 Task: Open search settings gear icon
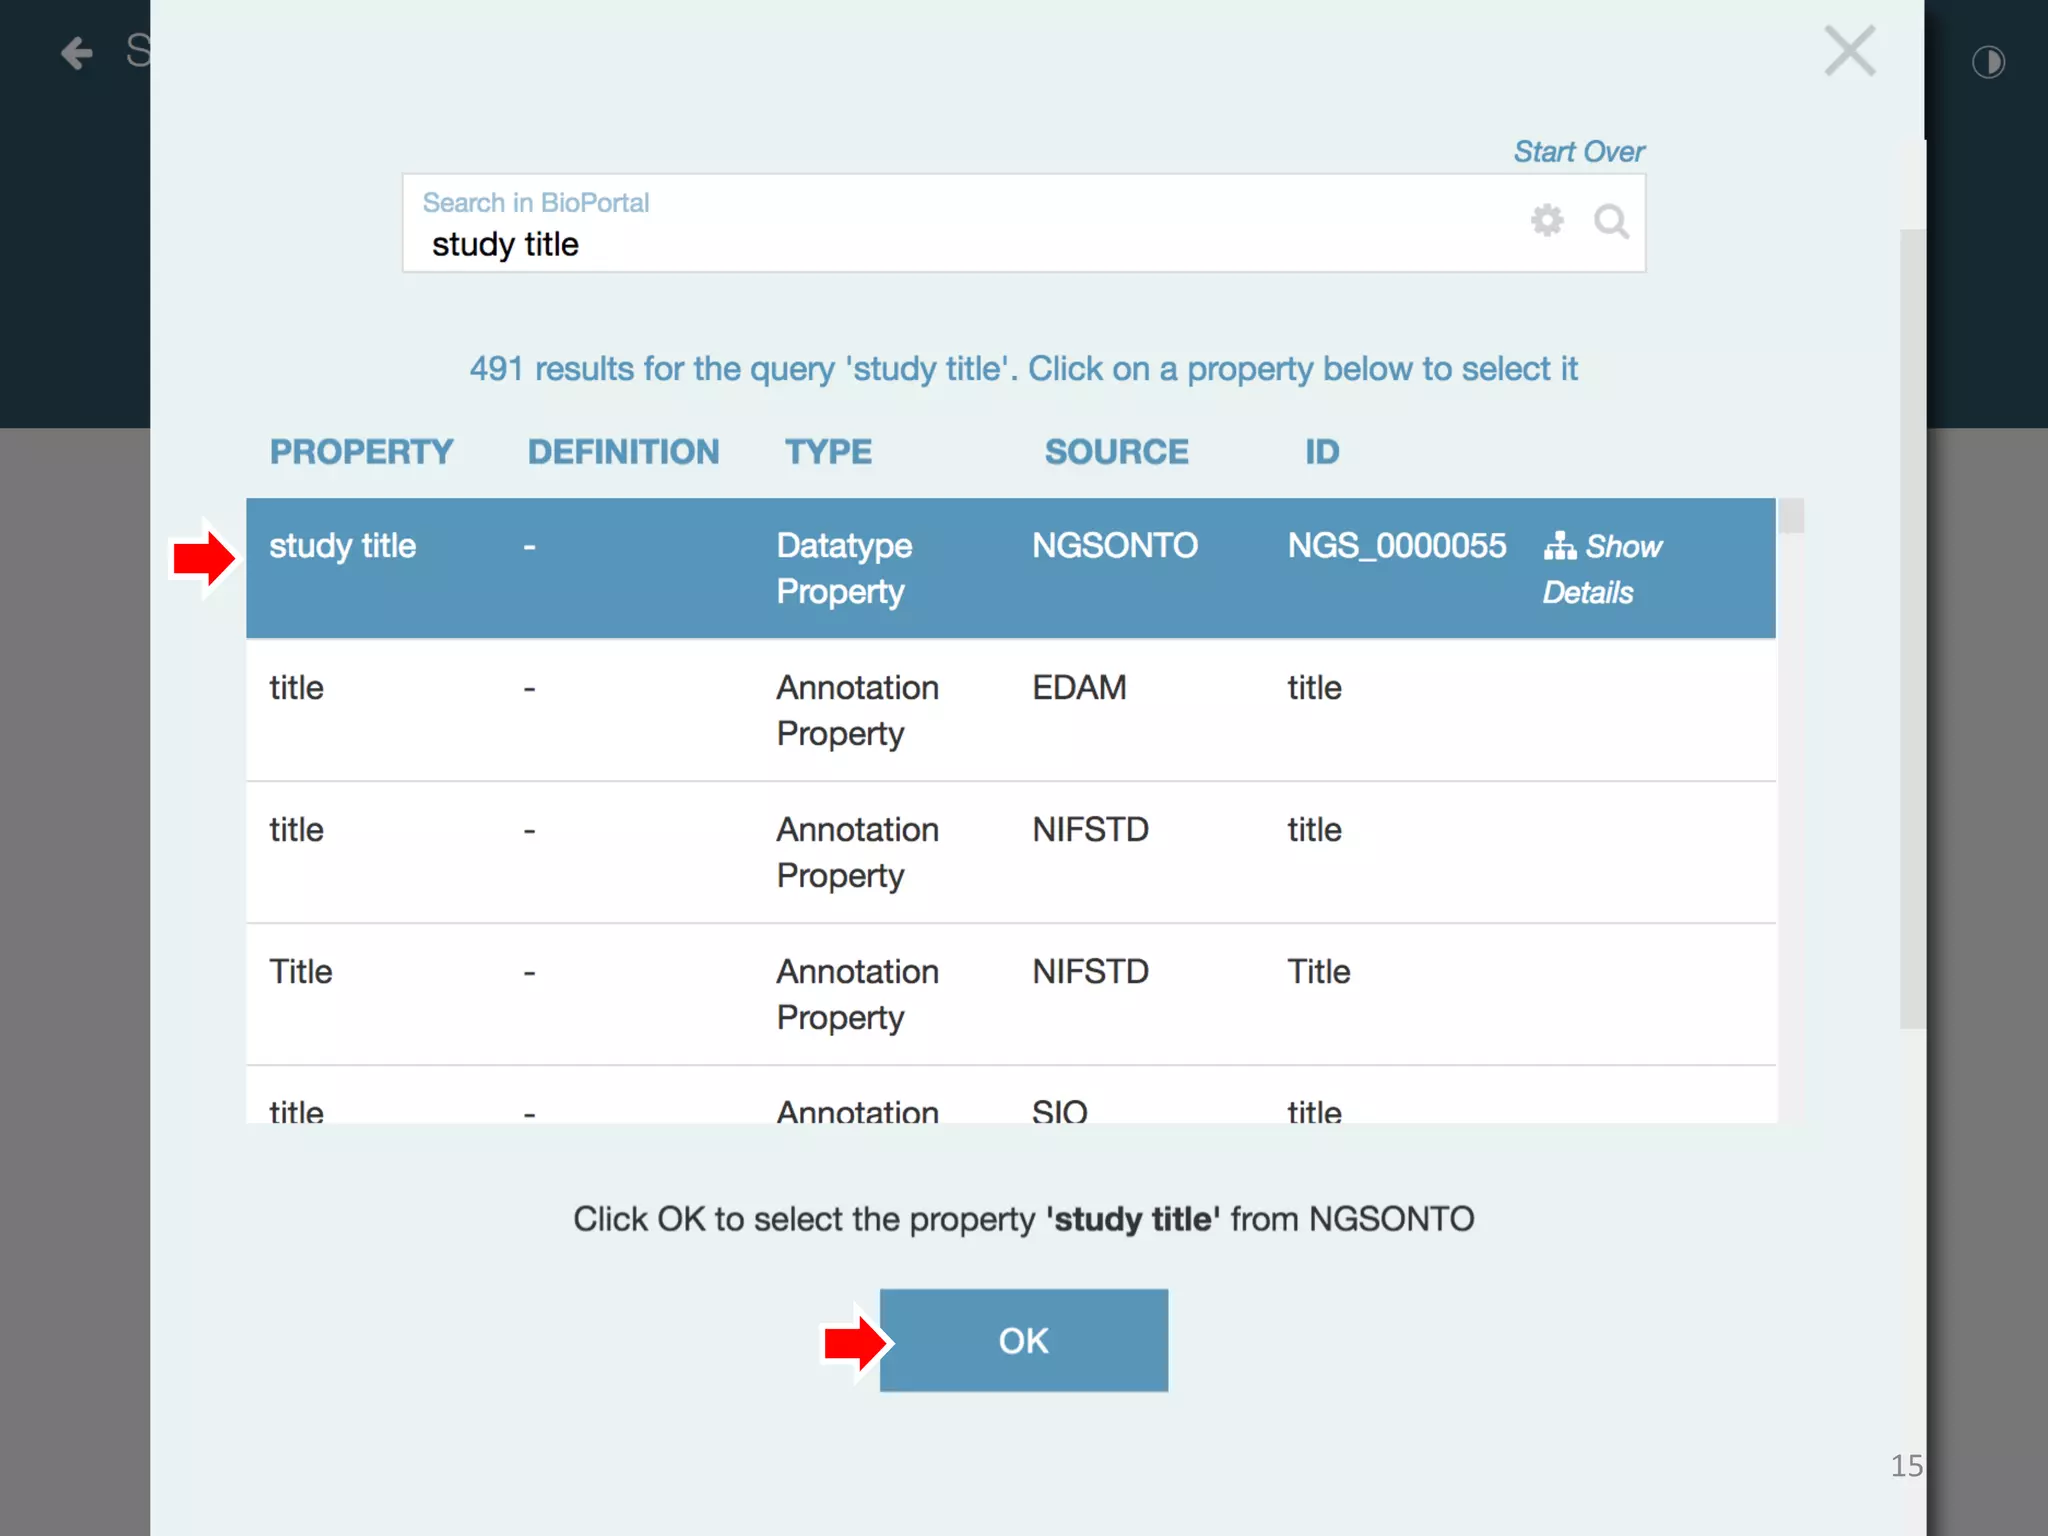pos(1546,220)
